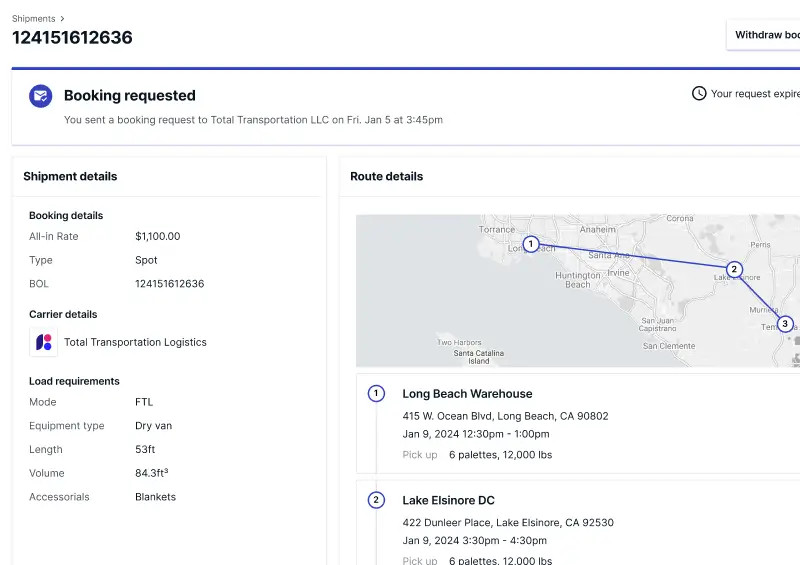Click the San Clemente label on map
The width and height of the screenshot is (800, 565).
tap(669, 346)
